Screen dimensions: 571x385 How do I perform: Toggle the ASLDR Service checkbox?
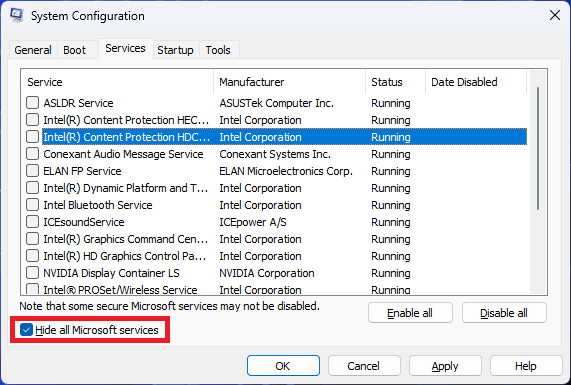click(32, 103)
